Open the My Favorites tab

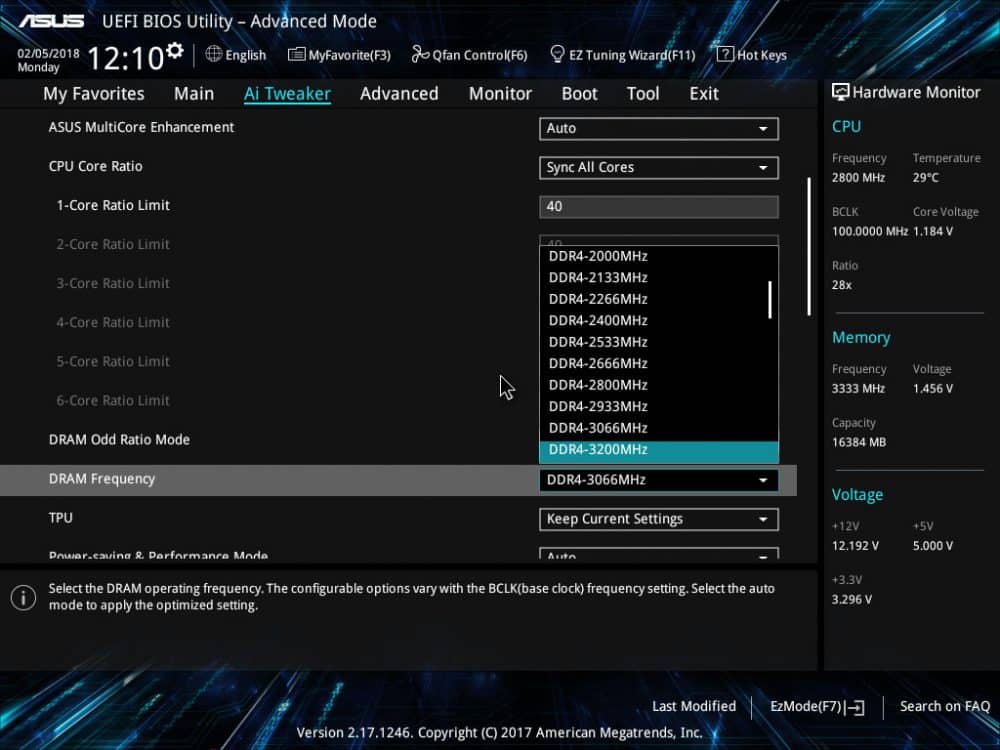tap(94, 94)
